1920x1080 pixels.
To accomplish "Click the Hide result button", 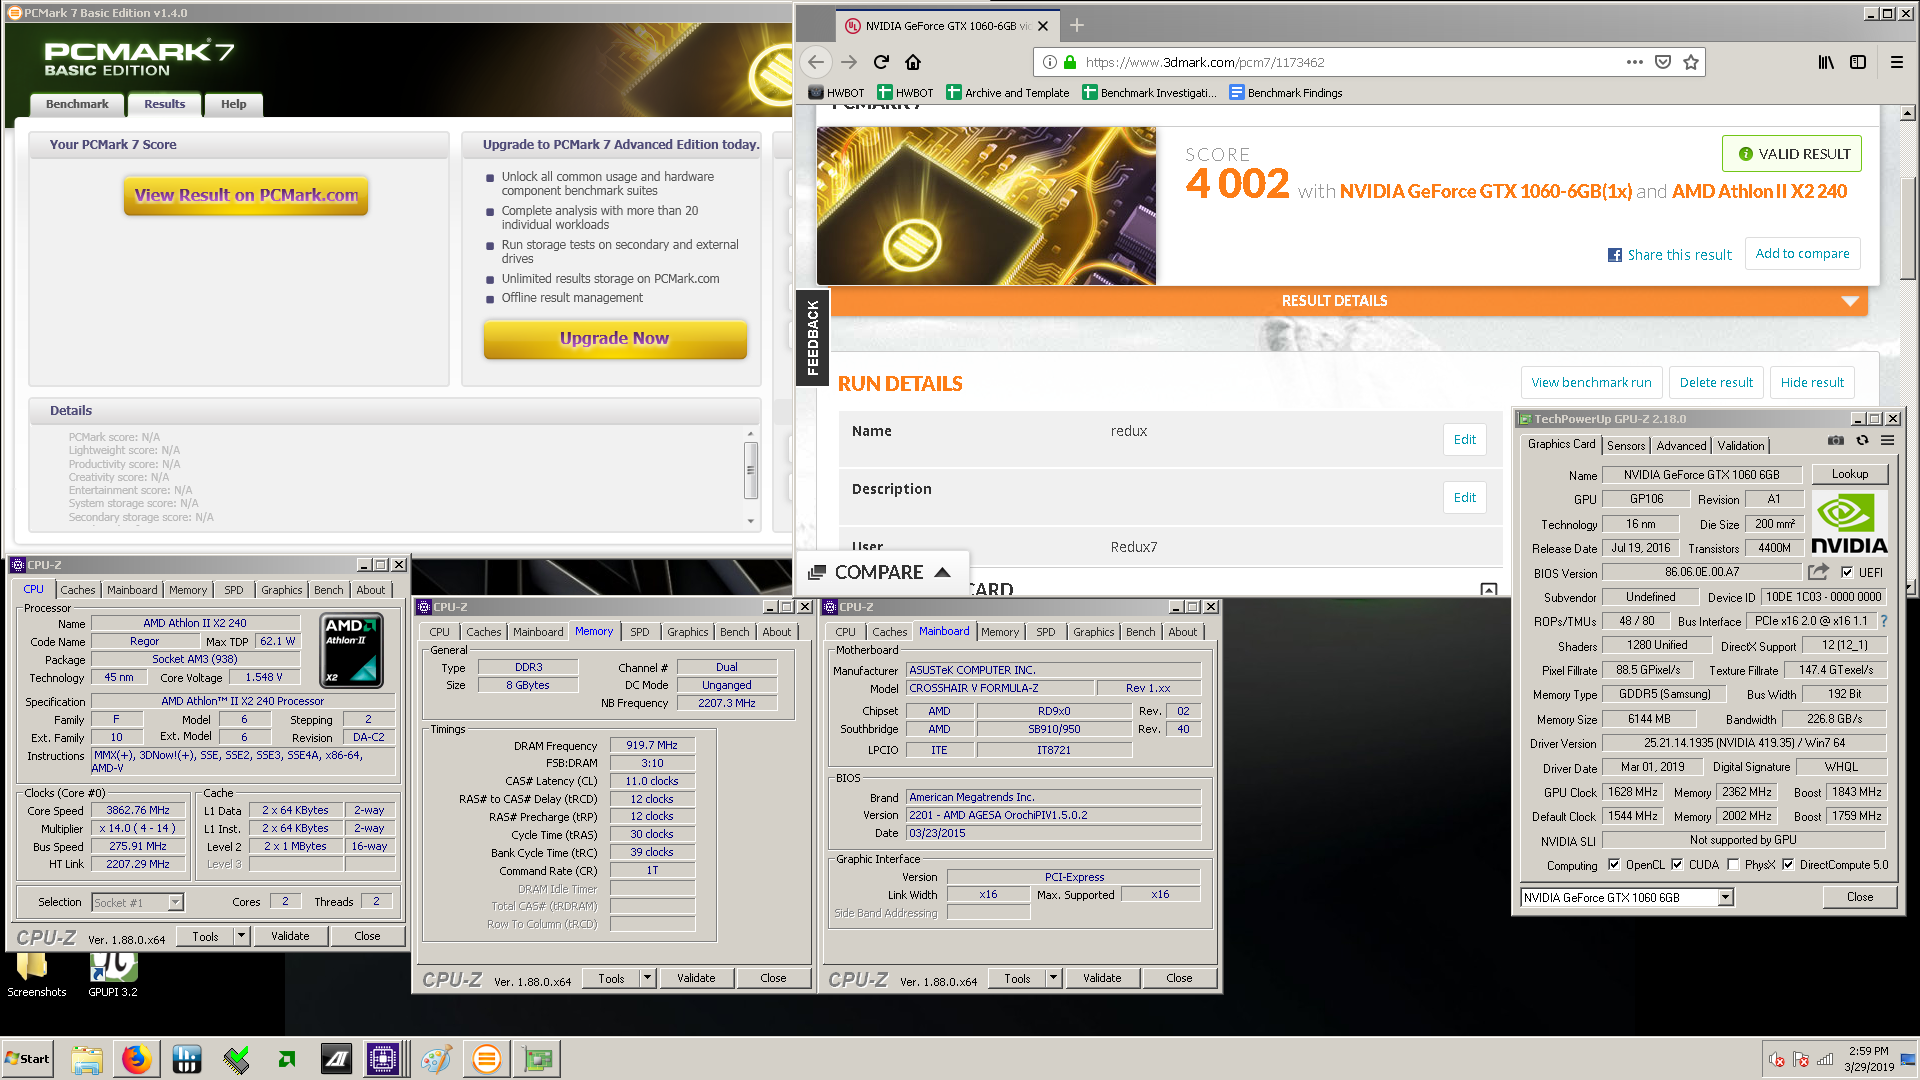I will coord(1812,382).
